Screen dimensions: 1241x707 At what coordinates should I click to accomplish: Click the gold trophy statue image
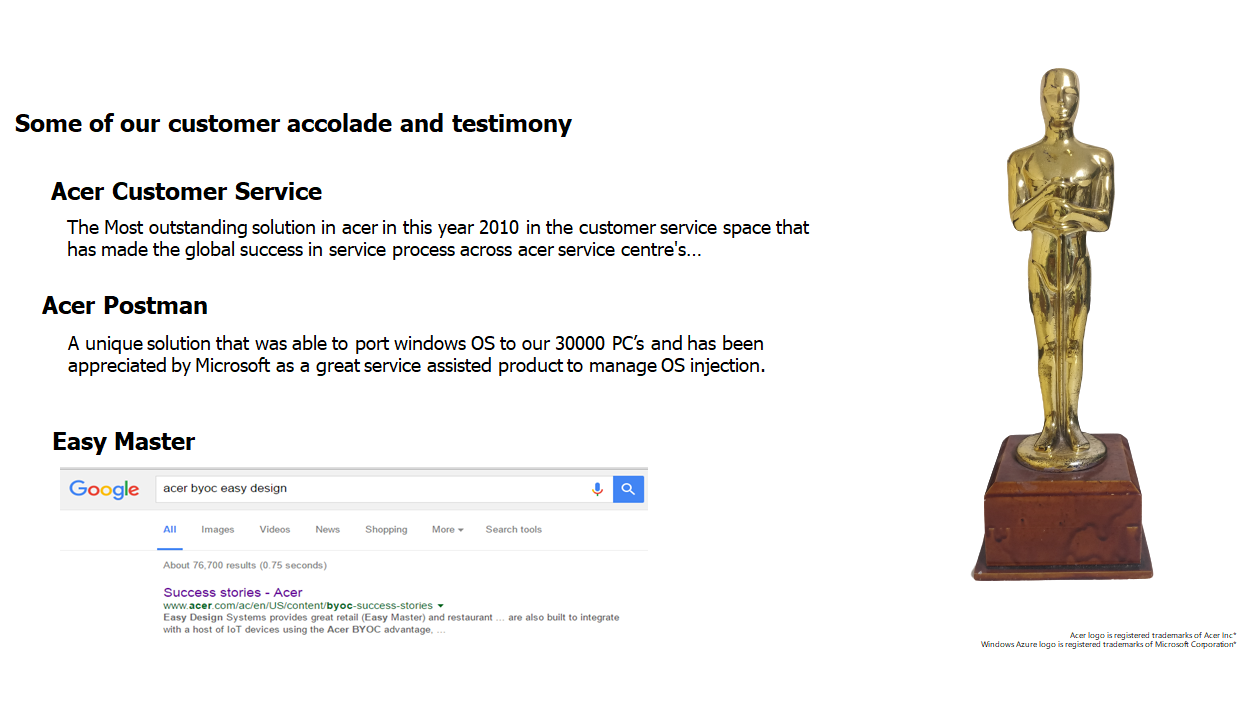[x=1061, y=325]
